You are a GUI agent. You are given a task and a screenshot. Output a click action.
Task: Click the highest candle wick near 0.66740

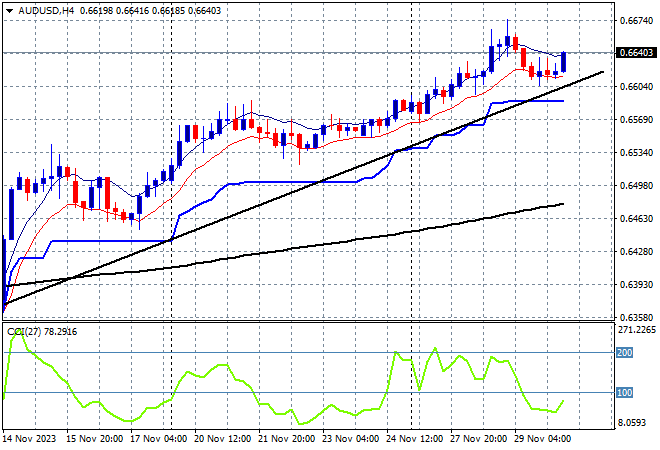pyautogui.click(x=507, y=22)
